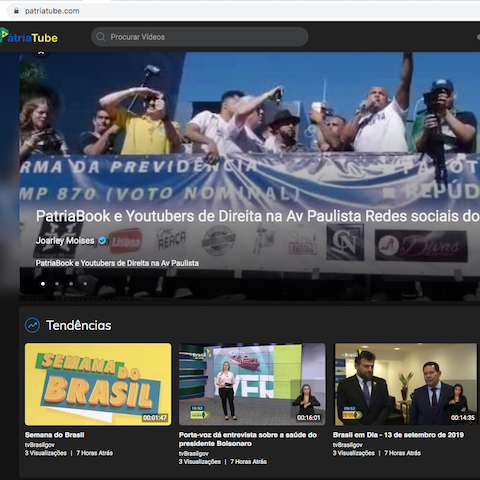
Task: Click the Tendências section heading
Action: point(79,325)
